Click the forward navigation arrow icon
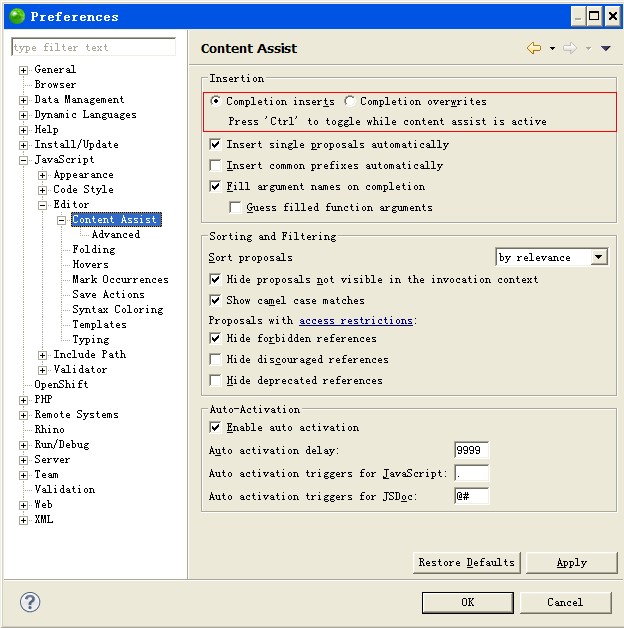This screenshot has height=628, width=624. pyautogui.click(x=570, y=48)
